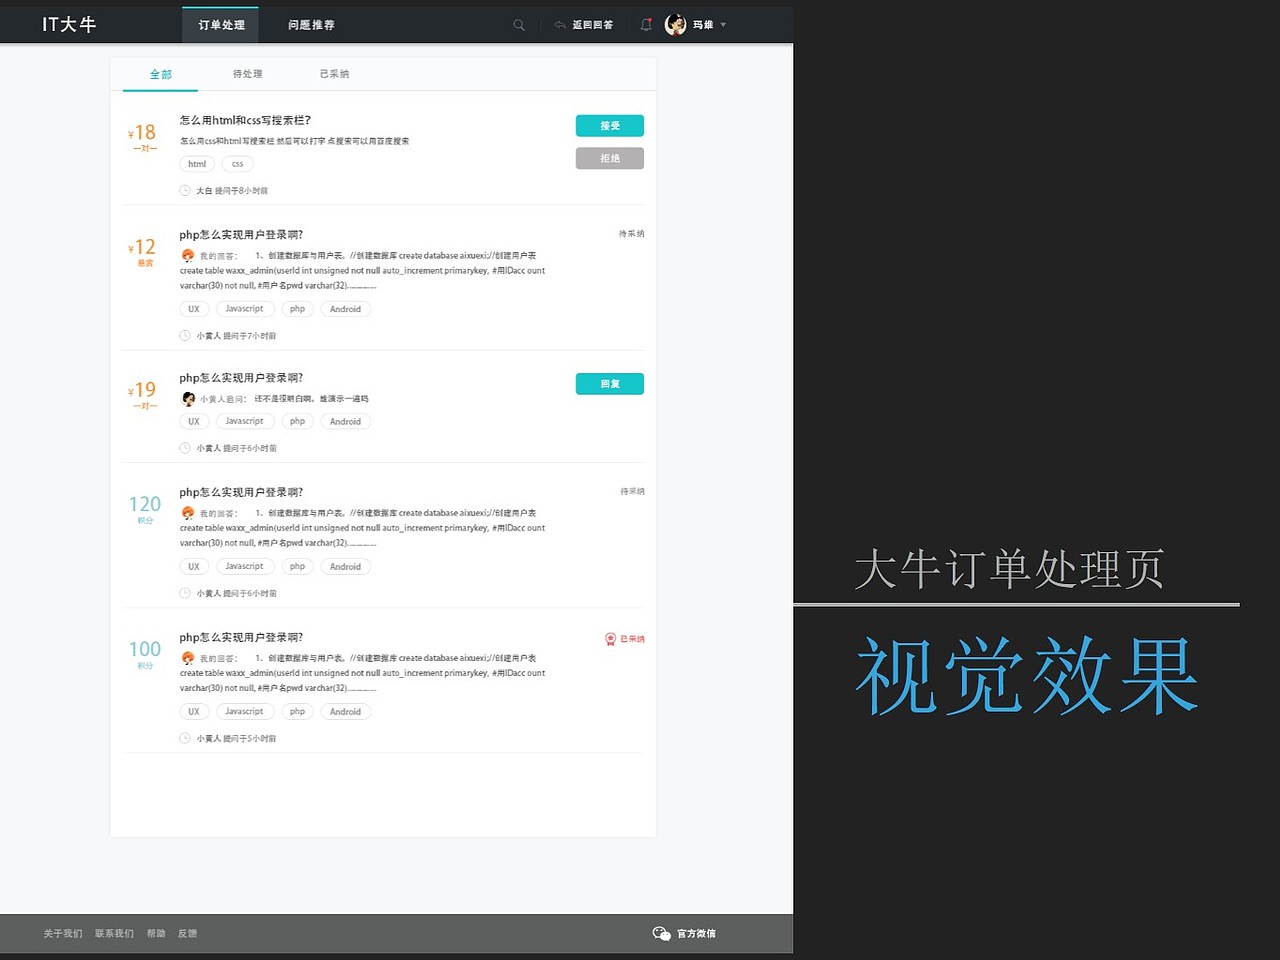Viewport: 1280px width, 960px height.
Task: Open the search icon in the top navigation
Action: coord(518,24)
